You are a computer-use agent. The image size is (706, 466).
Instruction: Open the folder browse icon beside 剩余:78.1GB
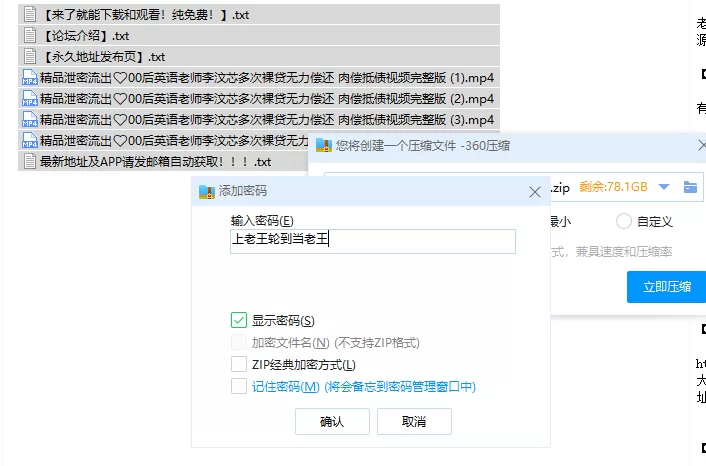[x=690, y=187]
